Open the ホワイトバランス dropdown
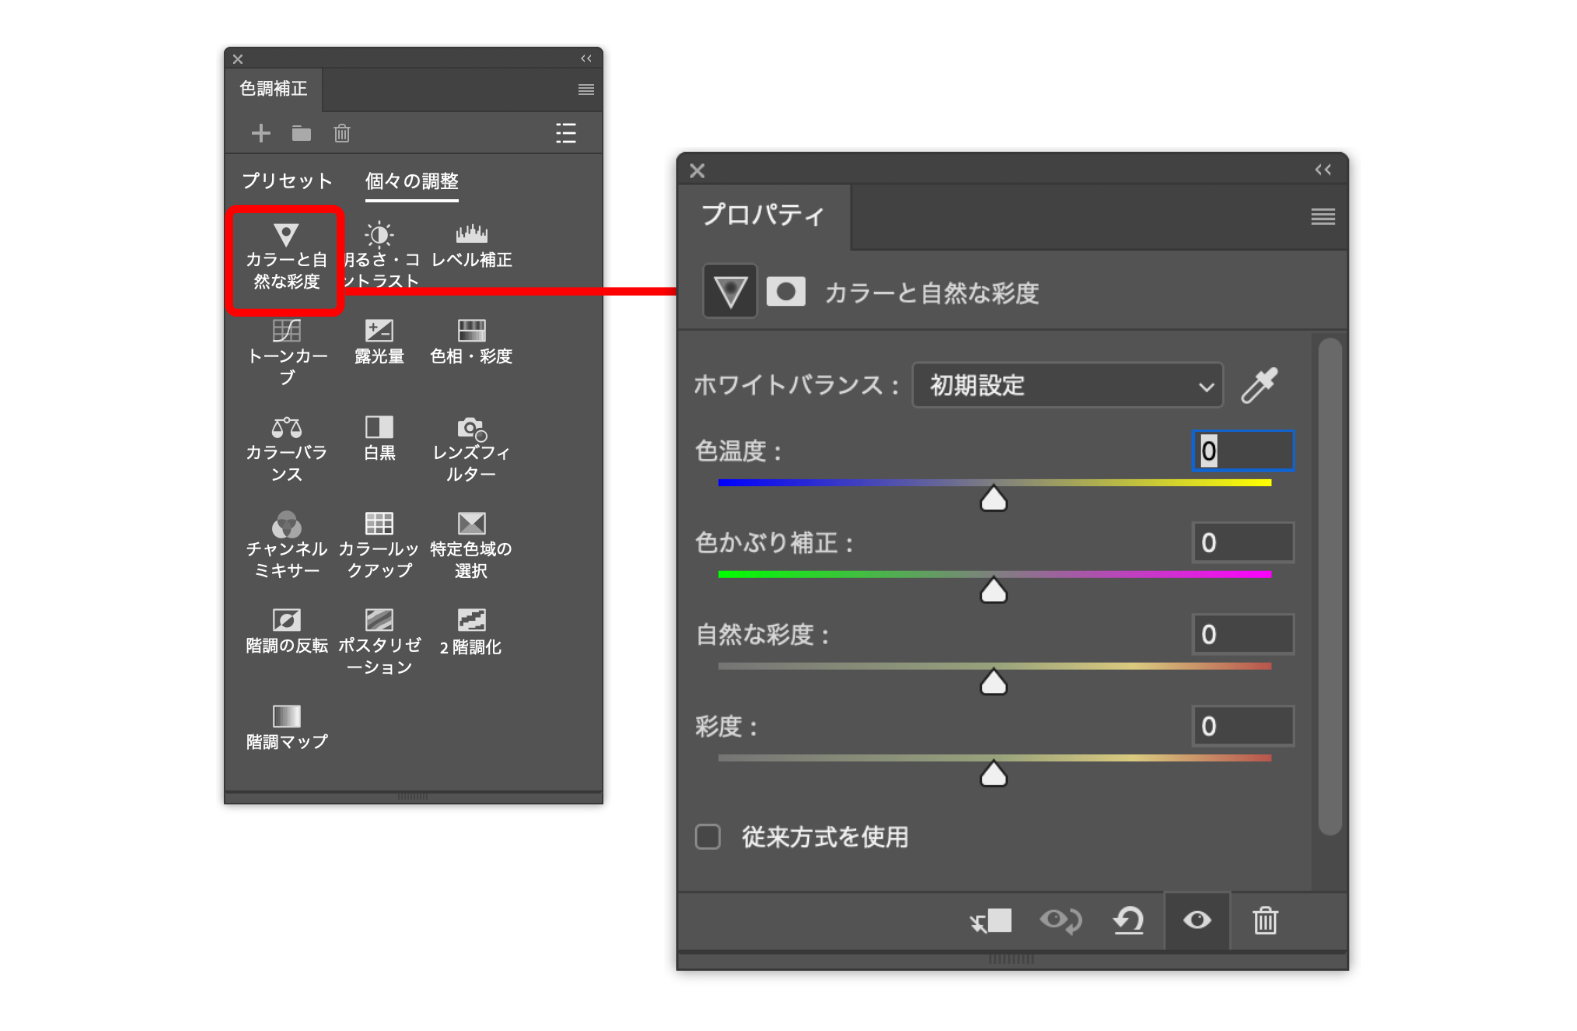This screenshot has width=1577, height=1031. 1067,385
